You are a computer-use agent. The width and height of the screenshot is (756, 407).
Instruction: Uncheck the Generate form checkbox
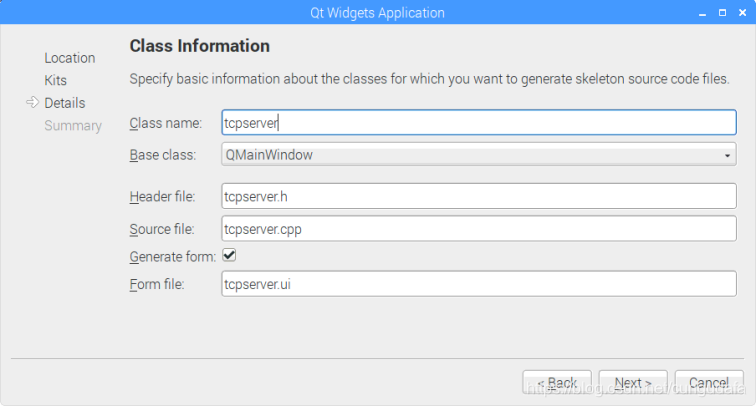click(229, 255)
